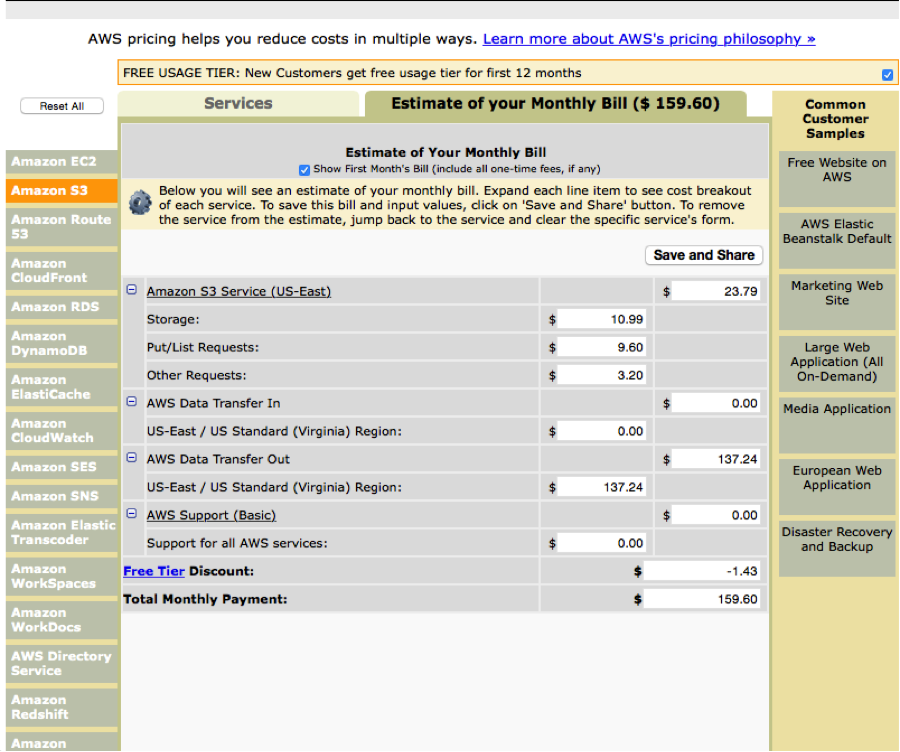Load the European Web Application sample

[x=836, y=486]
